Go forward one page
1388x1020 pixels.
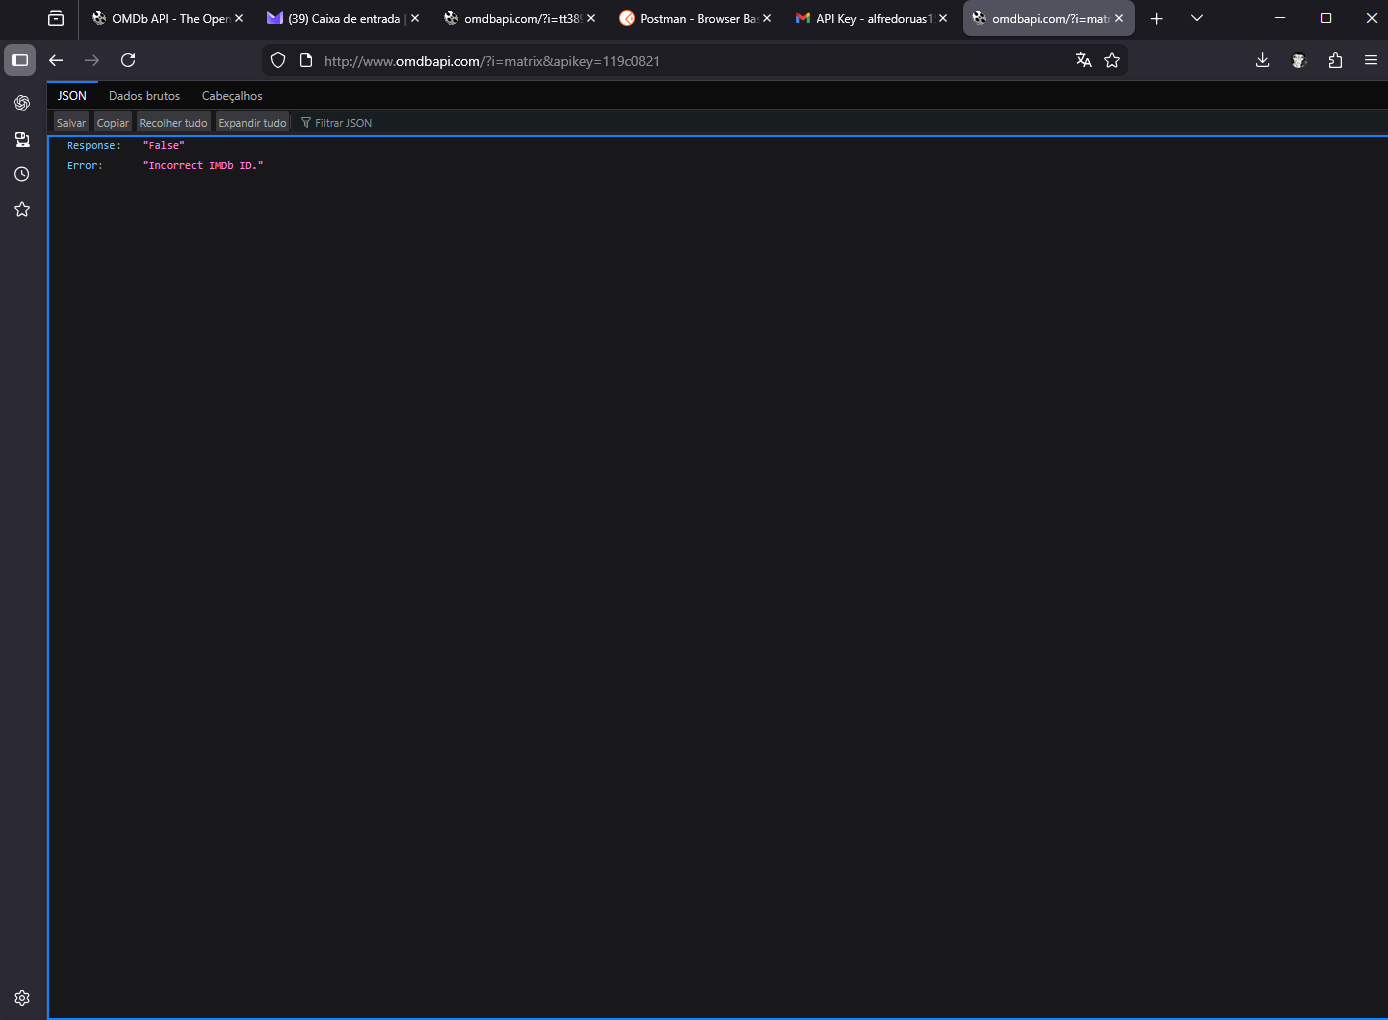click(x=92, y=60)
